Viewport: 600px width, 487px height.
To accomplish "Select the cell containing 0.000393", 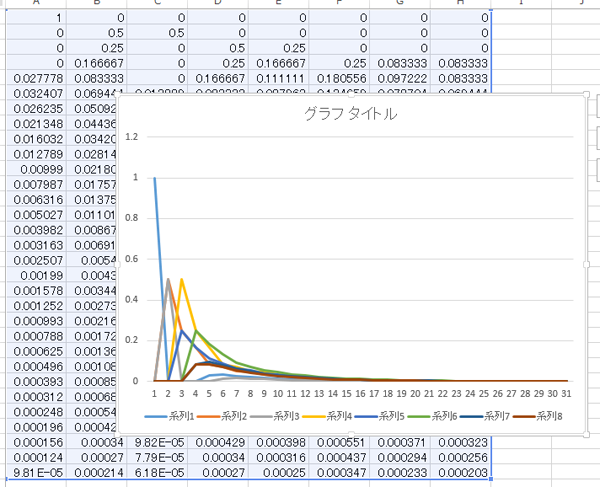I will [36, 382].
